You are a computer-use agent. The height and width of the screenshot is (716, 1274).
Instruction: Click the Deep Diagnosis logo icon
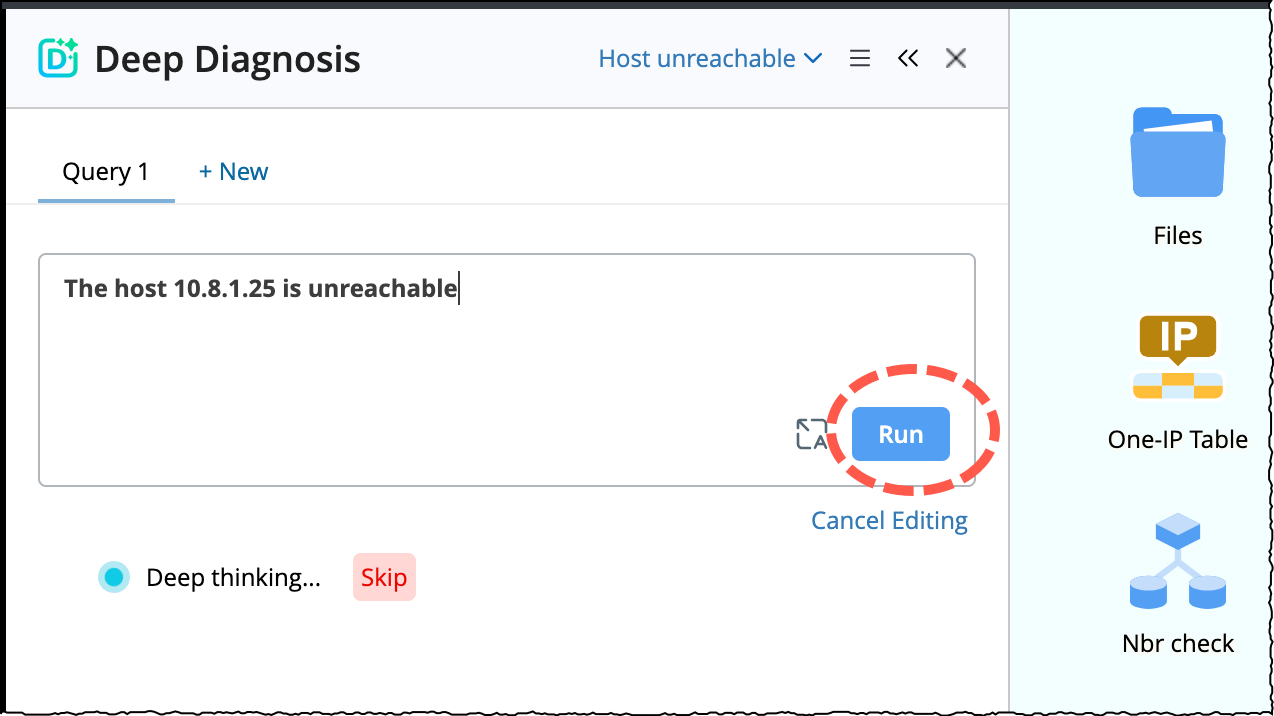[x=58, y=59]
